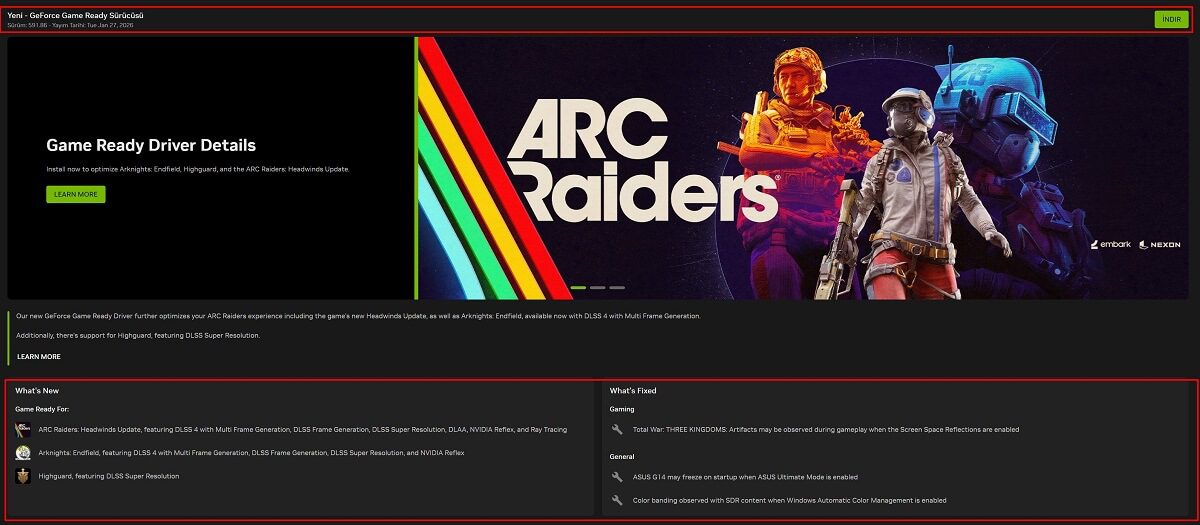Select the Yeni - GeForce Game Ready Sürücüsü header

pos(75,16)
